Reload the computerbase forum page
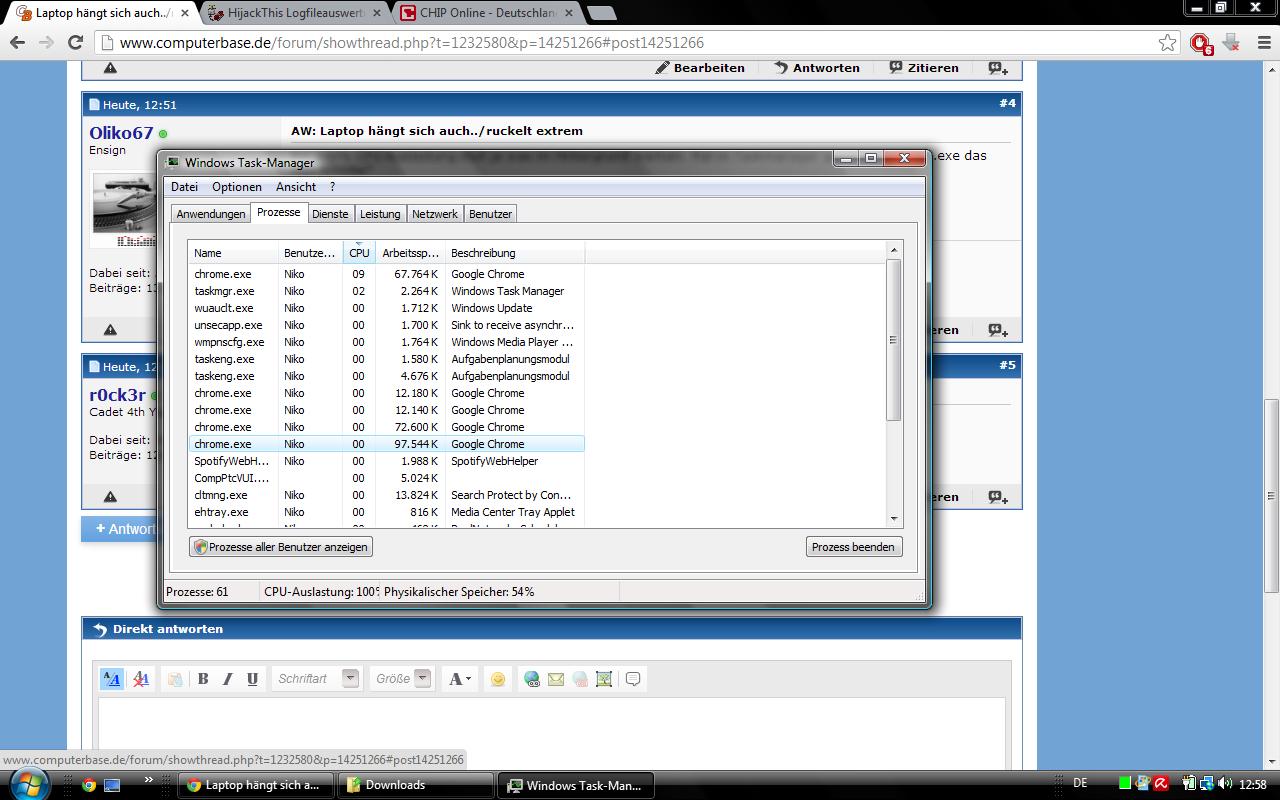 75,43
